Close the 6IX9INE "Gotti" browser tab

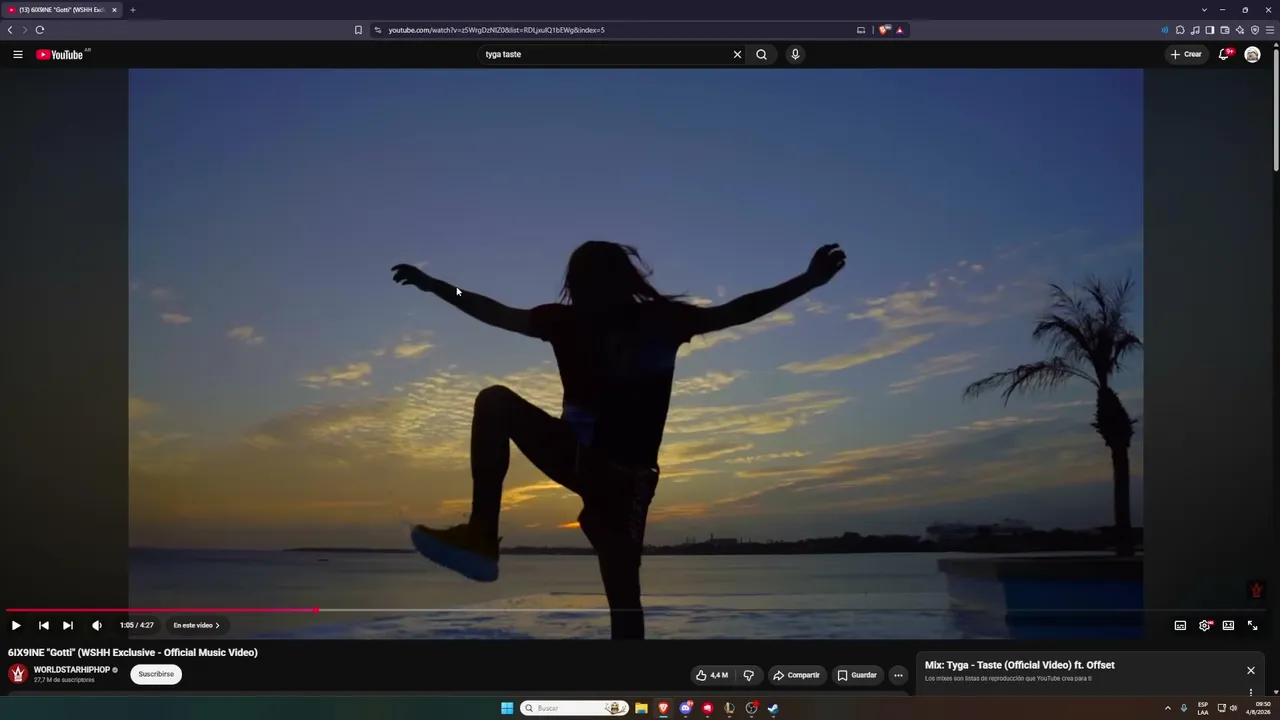click(x=114, y=10)
